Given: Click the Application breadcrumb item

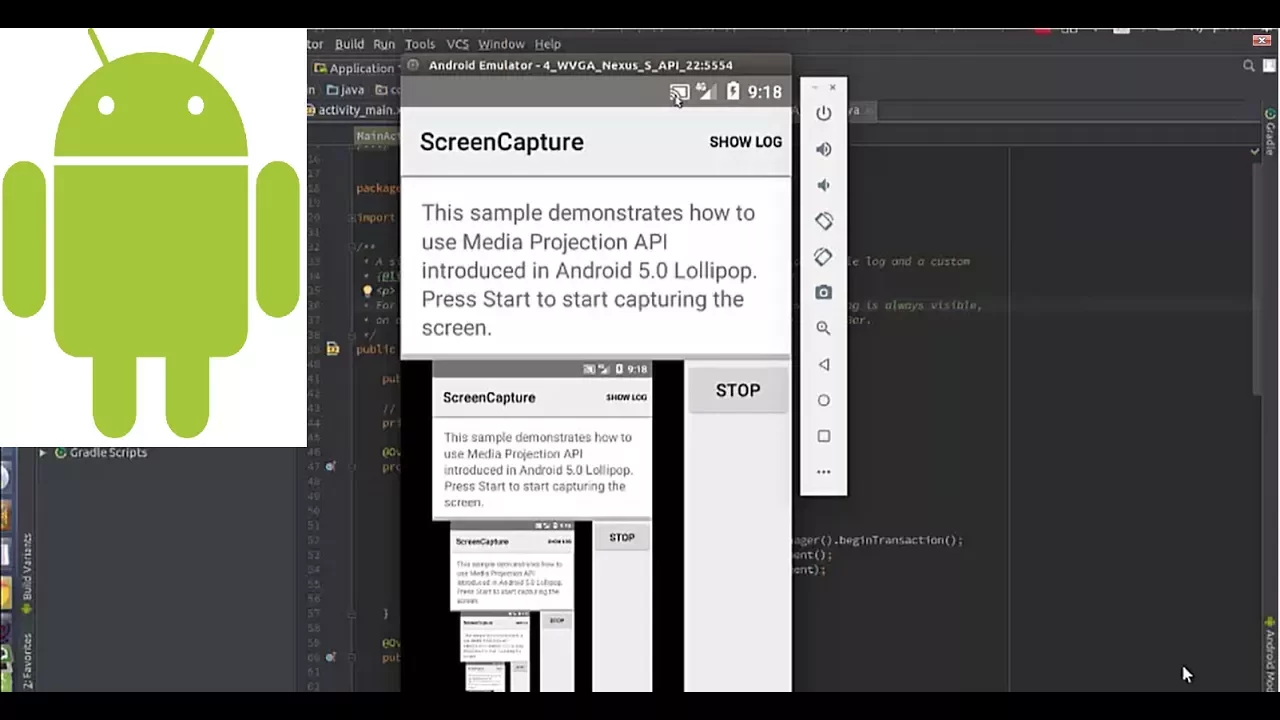Looking at the screenshot, I should pyautogui.click(x=355, y=68).
